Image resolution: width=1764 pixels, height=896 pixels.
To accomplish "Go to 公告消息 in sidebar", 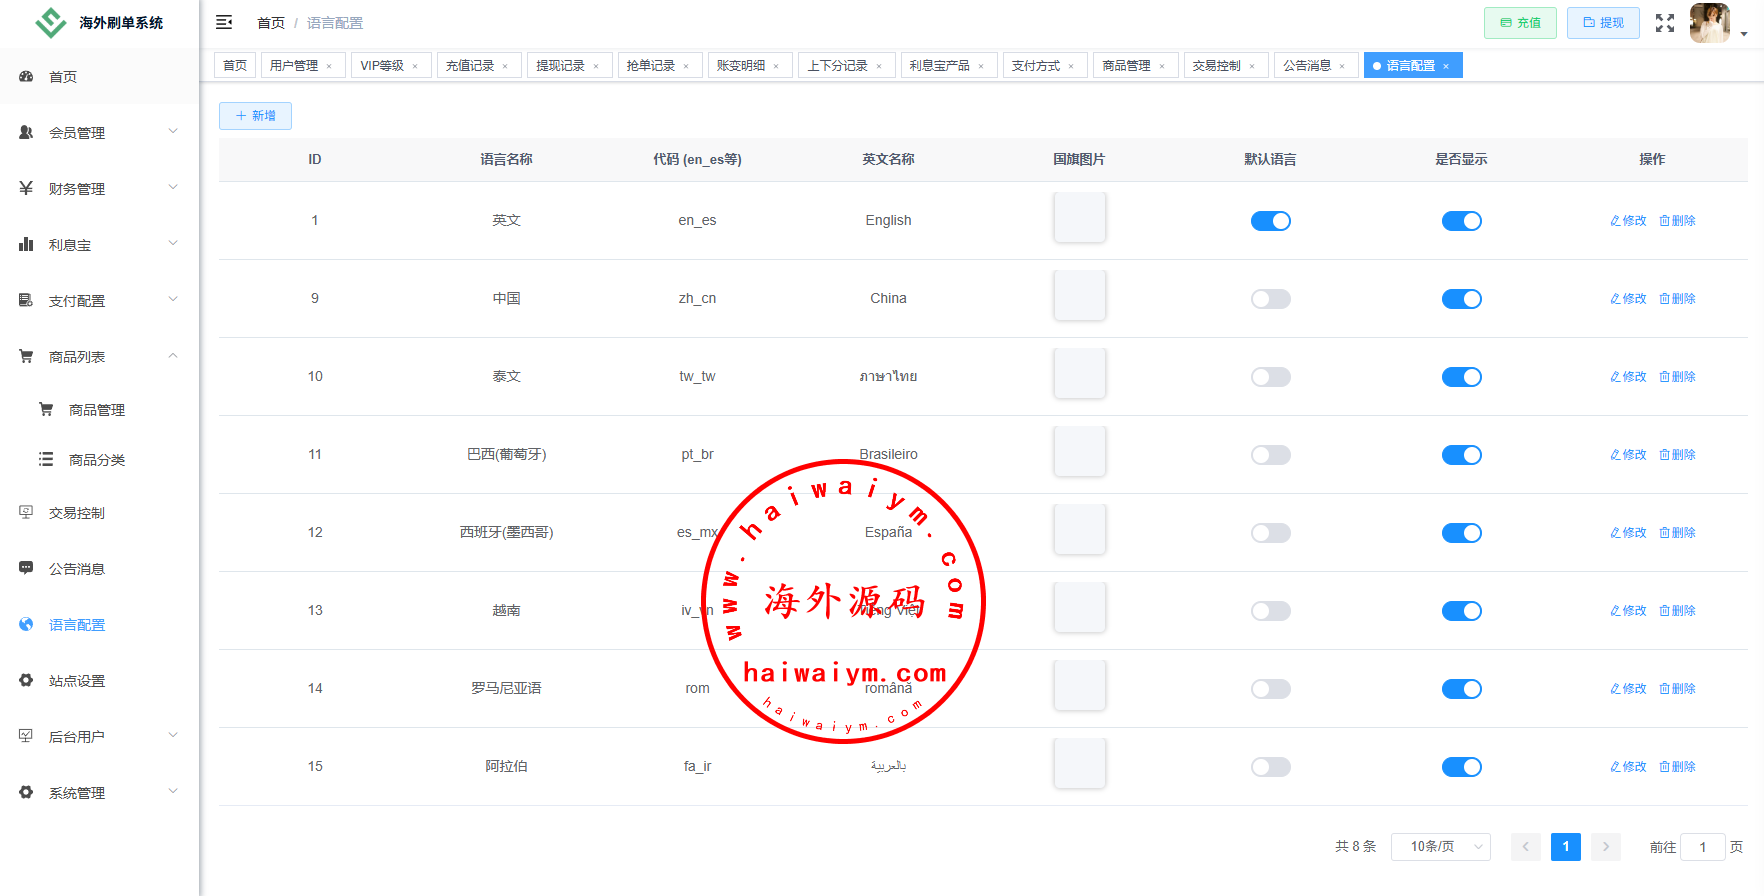I will pyautogui.click(x=77, y=569).
